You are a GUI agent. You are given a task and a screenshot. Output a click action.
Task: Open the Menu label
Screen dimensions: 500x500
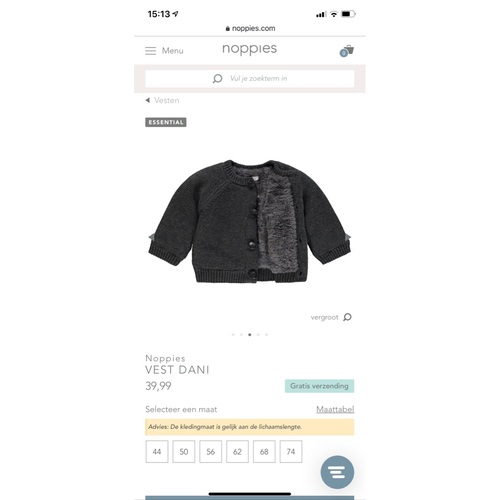[173, 51]
